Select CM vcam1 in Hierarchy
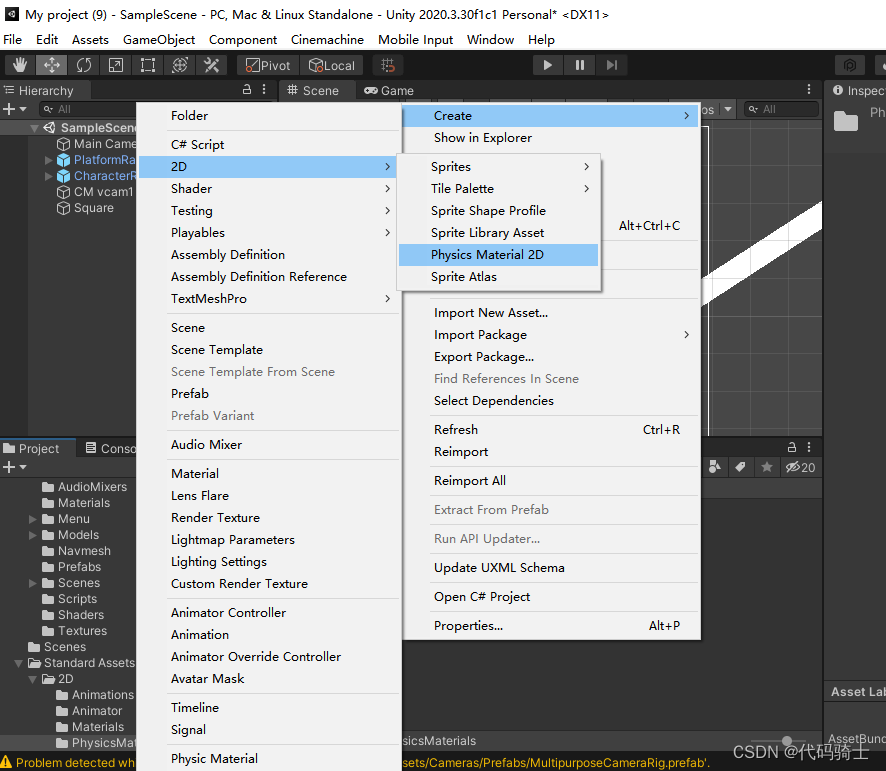The image size is (886, 771). pyautogui.click(x=95, y=192)
